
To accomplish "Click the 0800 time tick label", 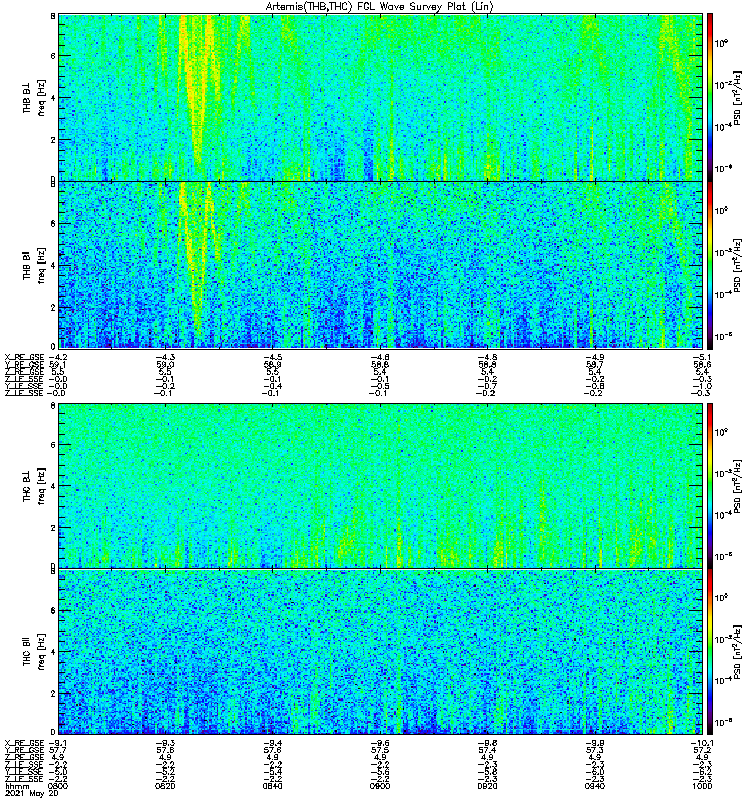I will (58, 786).
